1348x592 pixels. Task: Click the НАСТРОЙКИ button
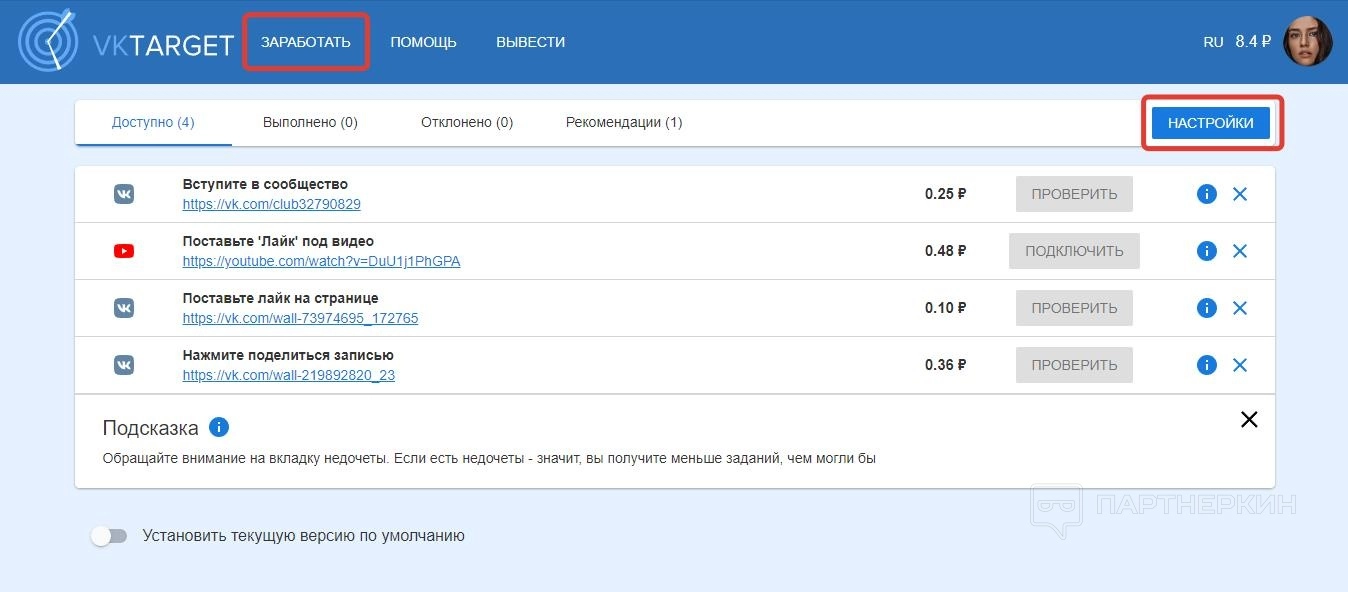click(x=1211, y=123)
